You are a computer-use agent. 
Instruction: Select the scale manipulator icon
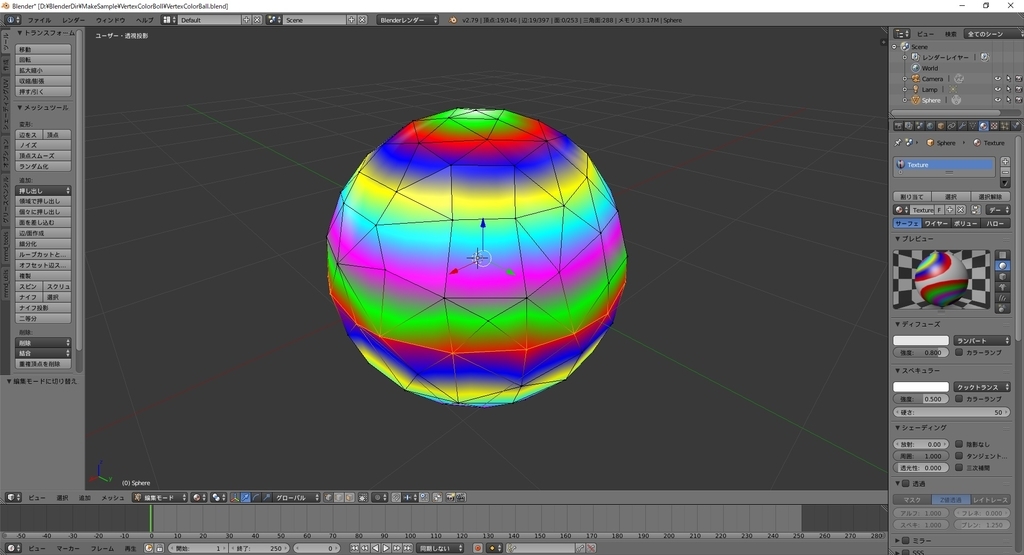point(266,498)
